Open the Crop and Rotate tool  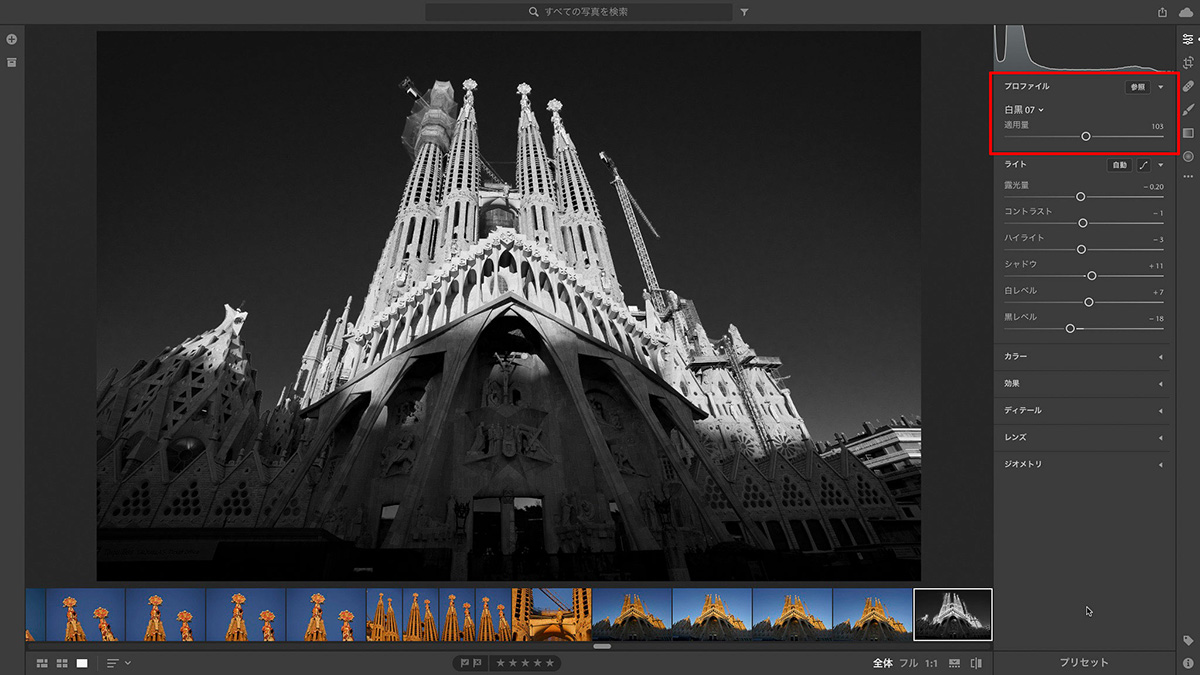pyautogui.click(x=1188, y=62)
